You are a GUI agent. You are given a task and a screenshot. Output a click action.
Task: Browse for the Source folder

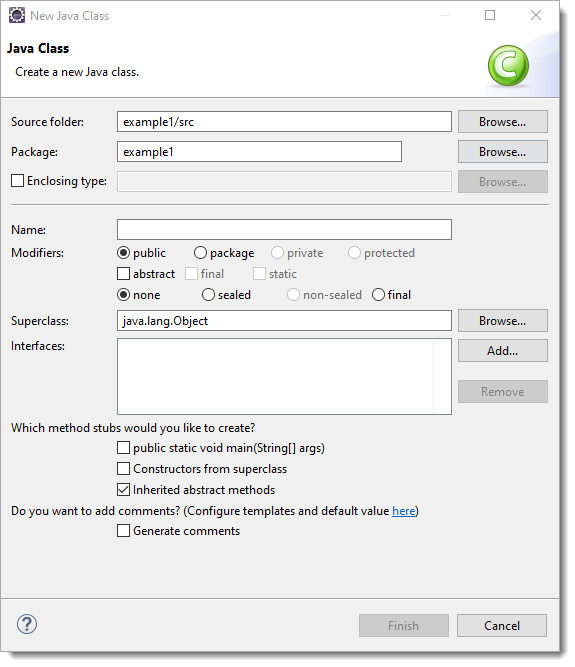[x=503, y=122]
